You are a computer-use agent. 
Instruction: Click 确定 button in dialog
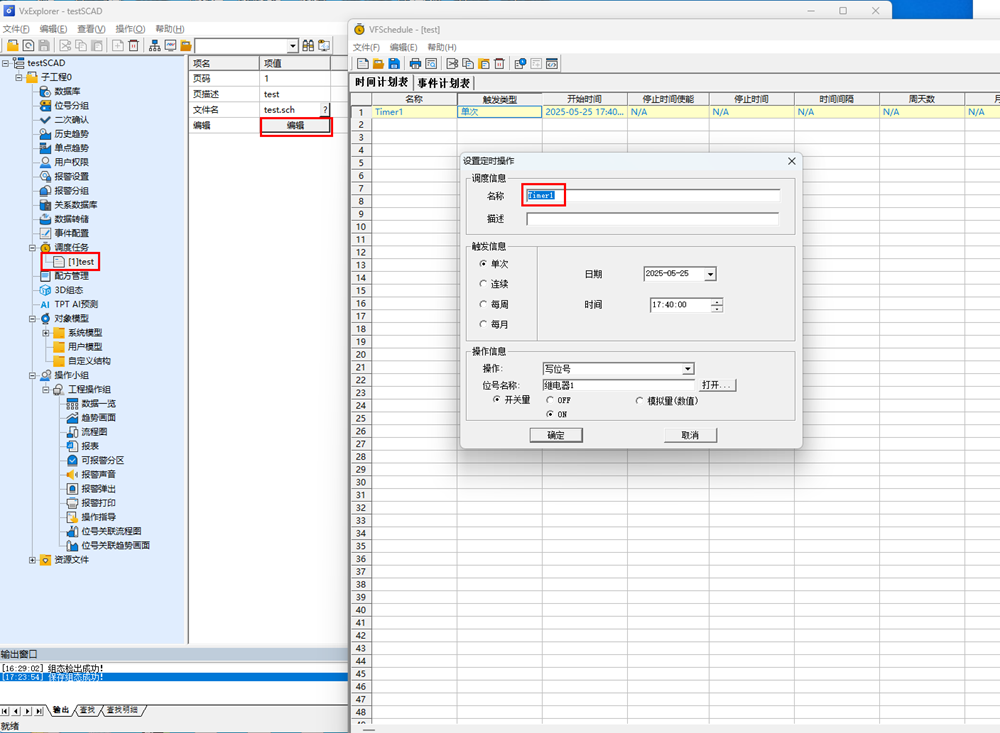point(555,435)
